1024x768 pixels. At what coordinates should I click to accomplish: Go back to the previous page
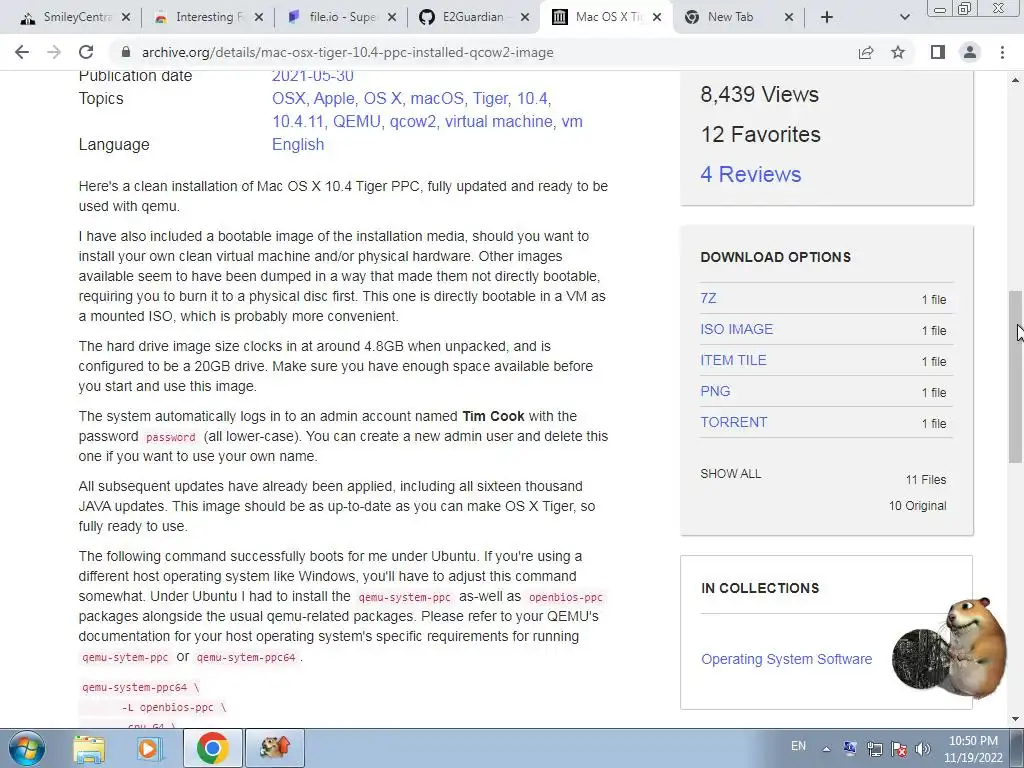pyautogui.click(x=22, y=52)
